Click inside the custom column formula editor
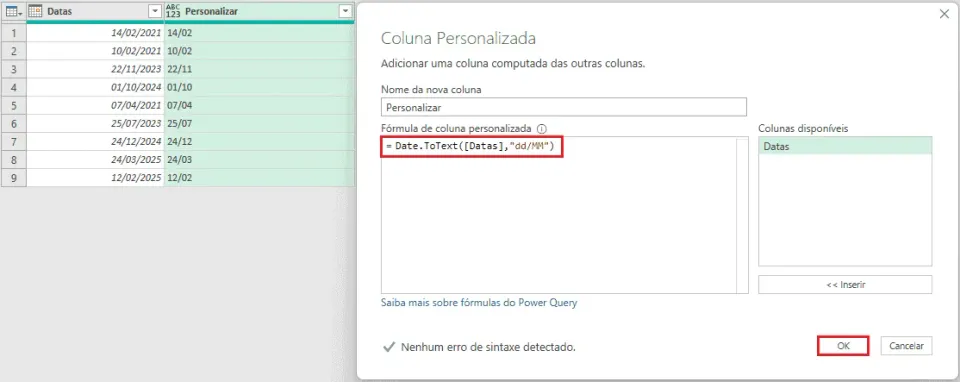Image resolution: width=960 pixels, height=382 pixels. pyautogui.click(x=558, y=215)
